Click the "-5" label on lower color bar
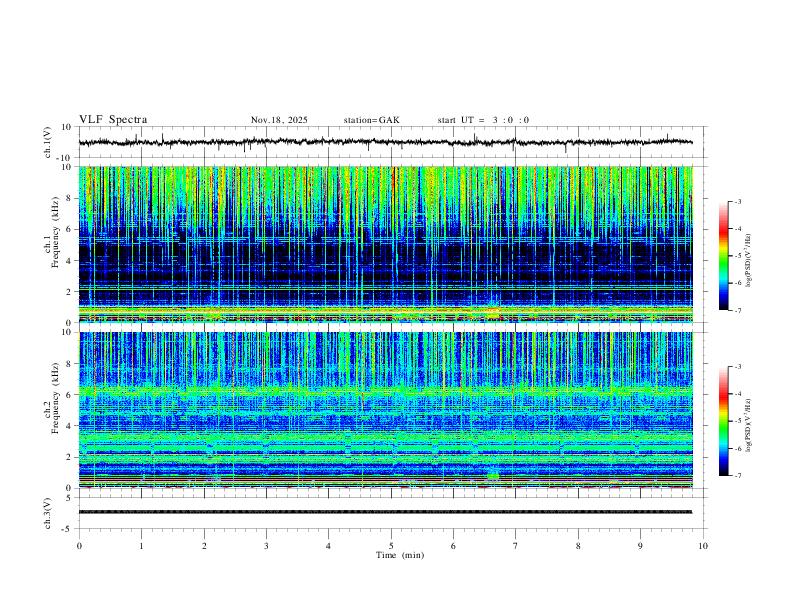The height and width of the screenshot is (612, 792). (x=737, y=421)
